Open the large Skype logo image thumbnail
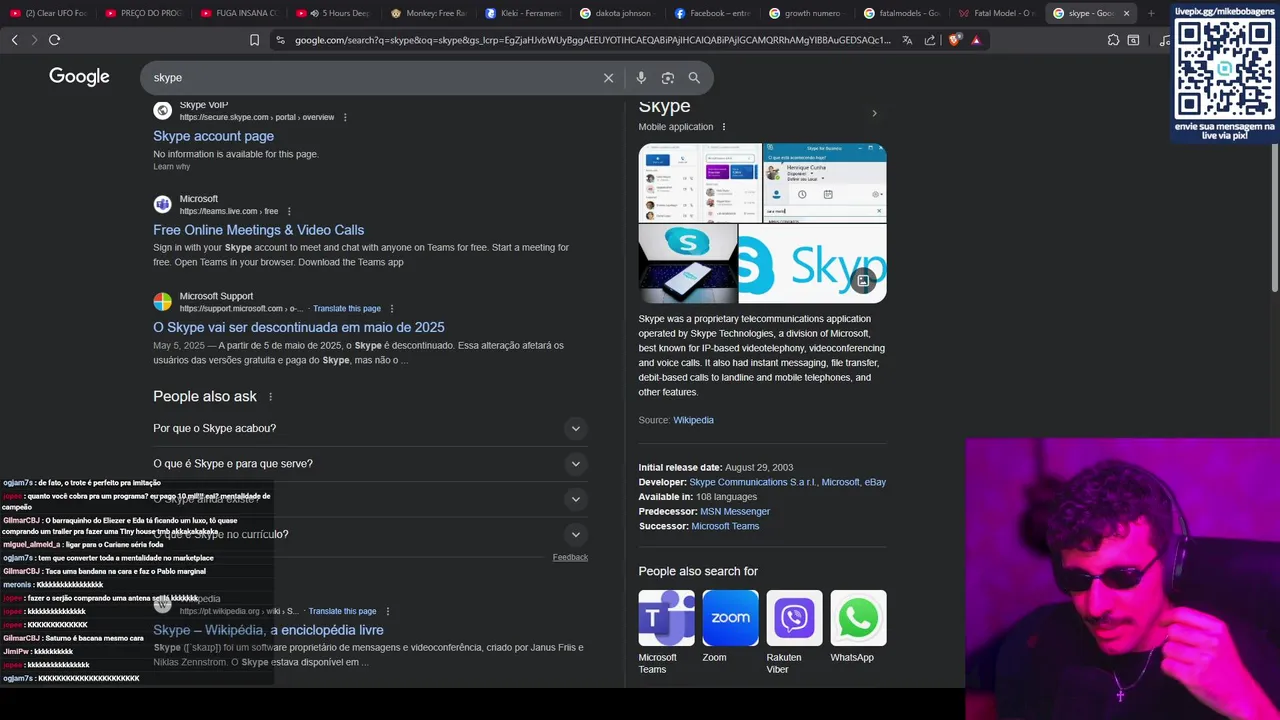 (x=812, y=263)
